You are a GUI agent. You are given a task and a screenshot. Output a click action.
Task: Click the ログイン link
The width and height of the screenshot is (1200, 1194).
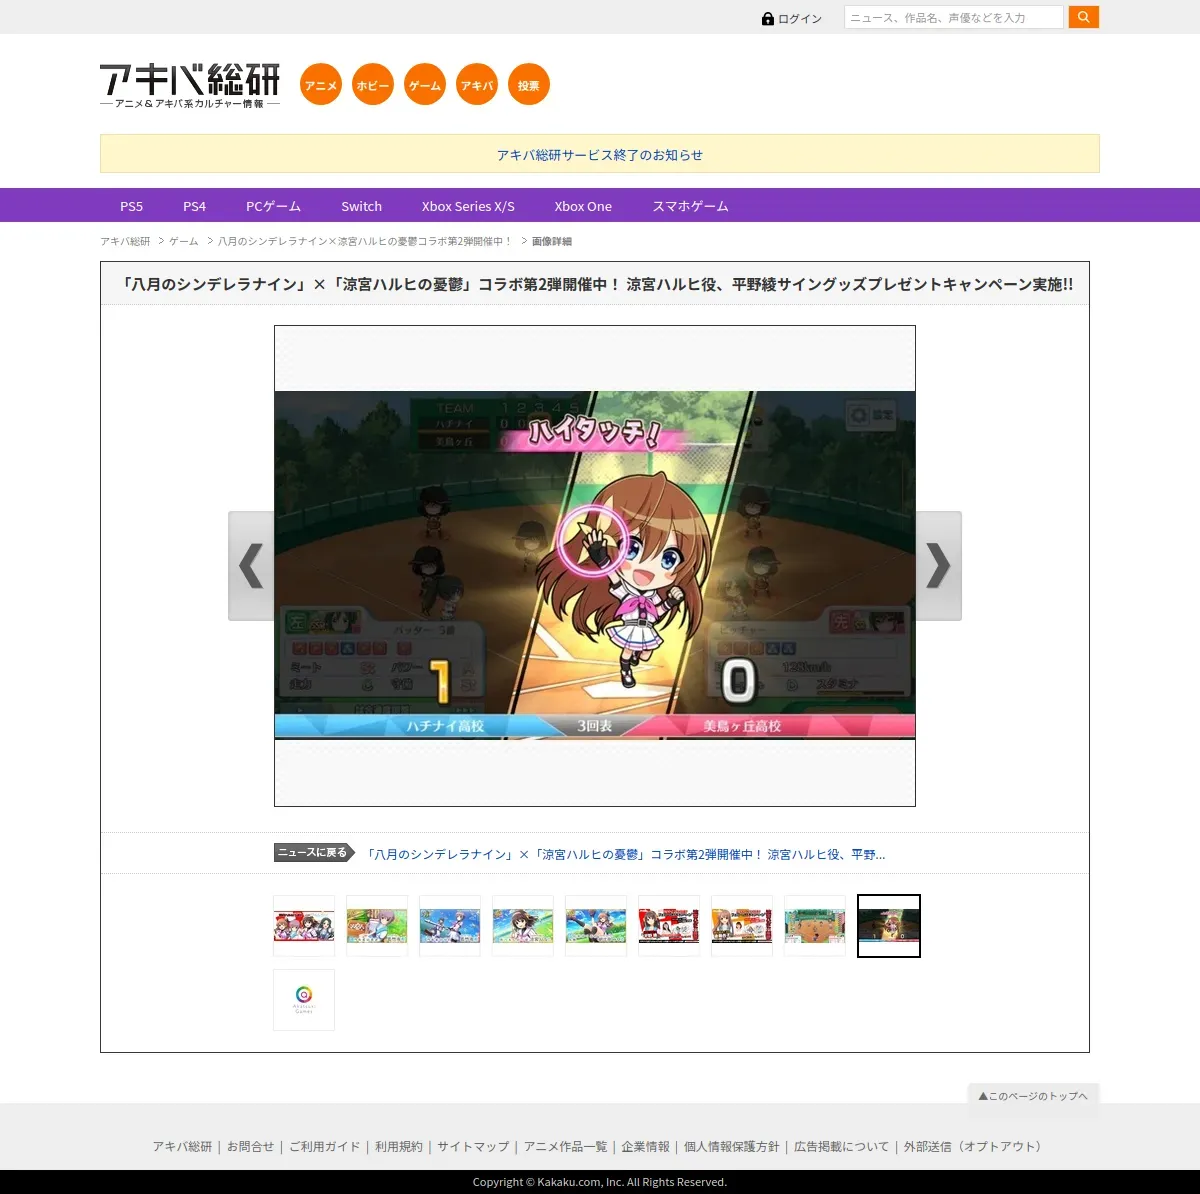800,19
